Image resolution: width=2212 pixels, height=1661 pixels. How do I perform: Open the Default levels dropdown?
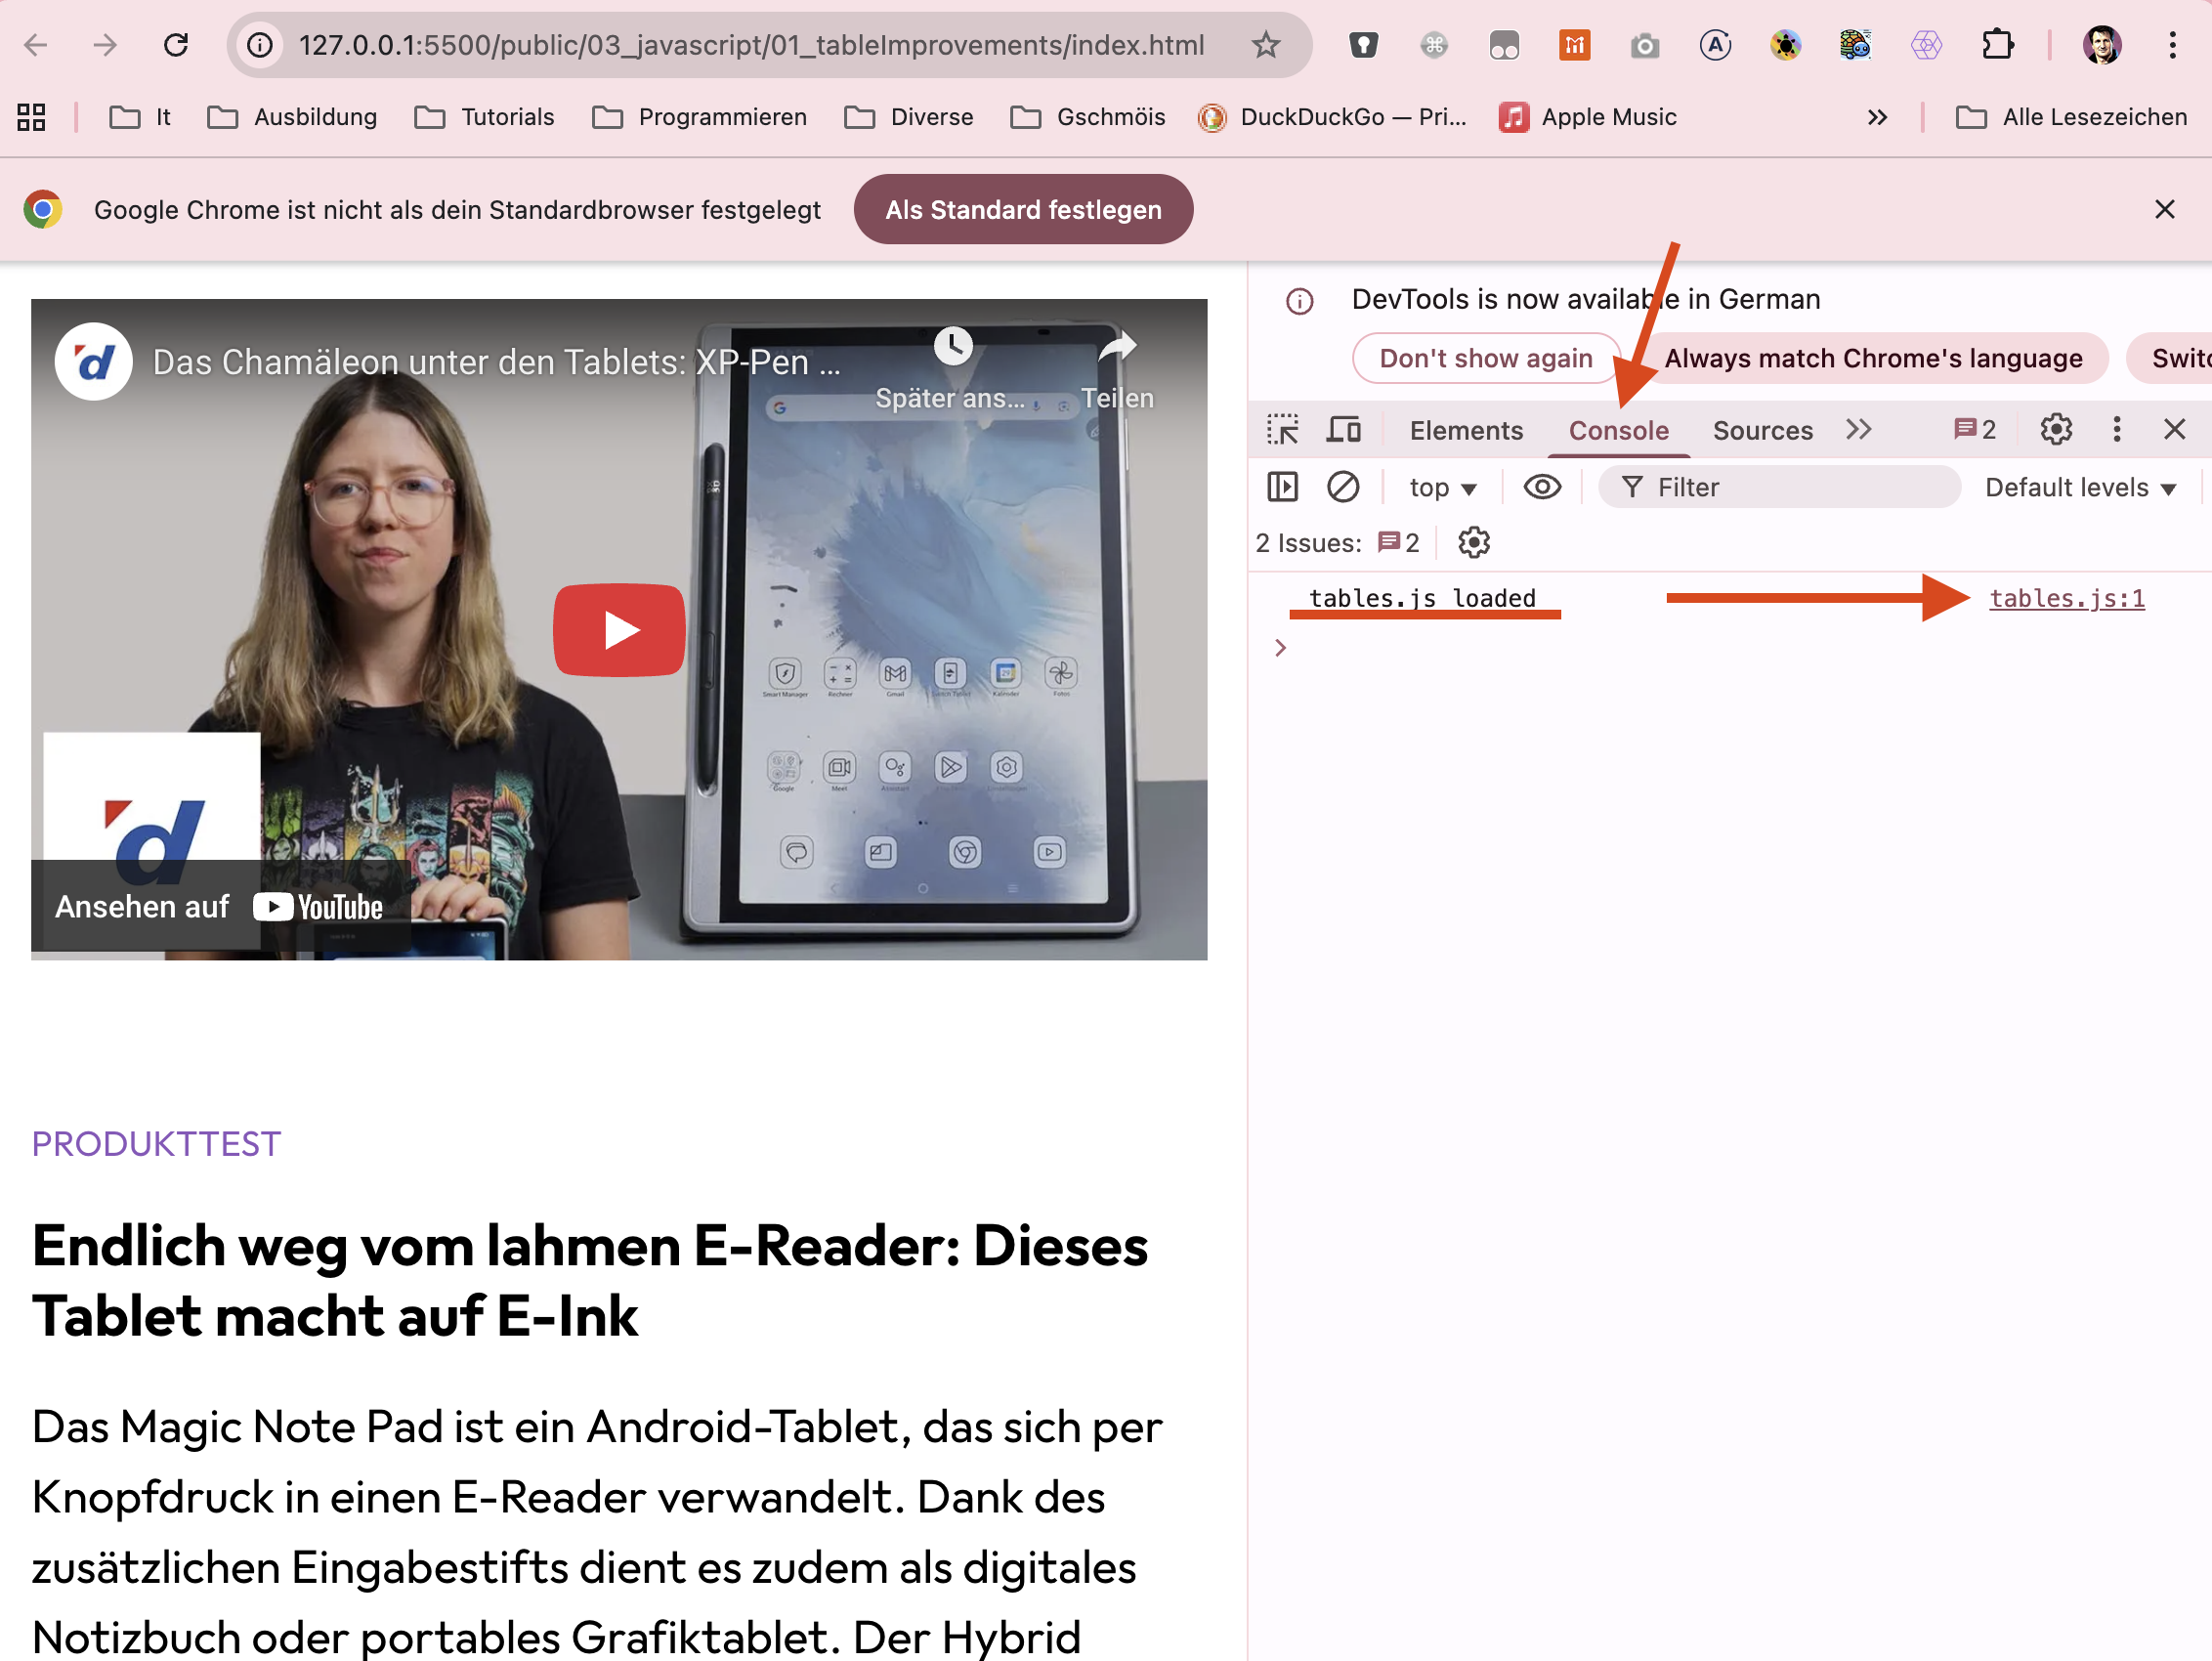[2080, 488]
